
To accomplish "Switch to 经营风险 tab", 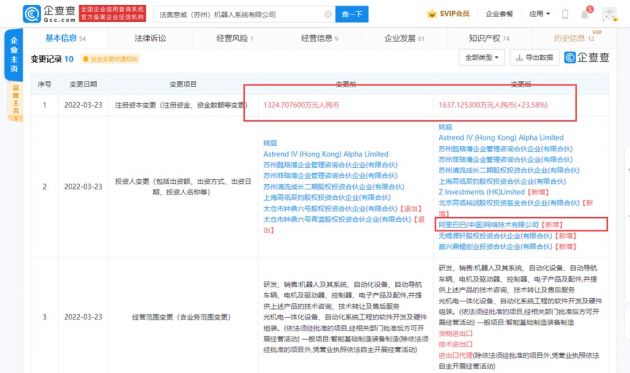I will tap(235, 38).
